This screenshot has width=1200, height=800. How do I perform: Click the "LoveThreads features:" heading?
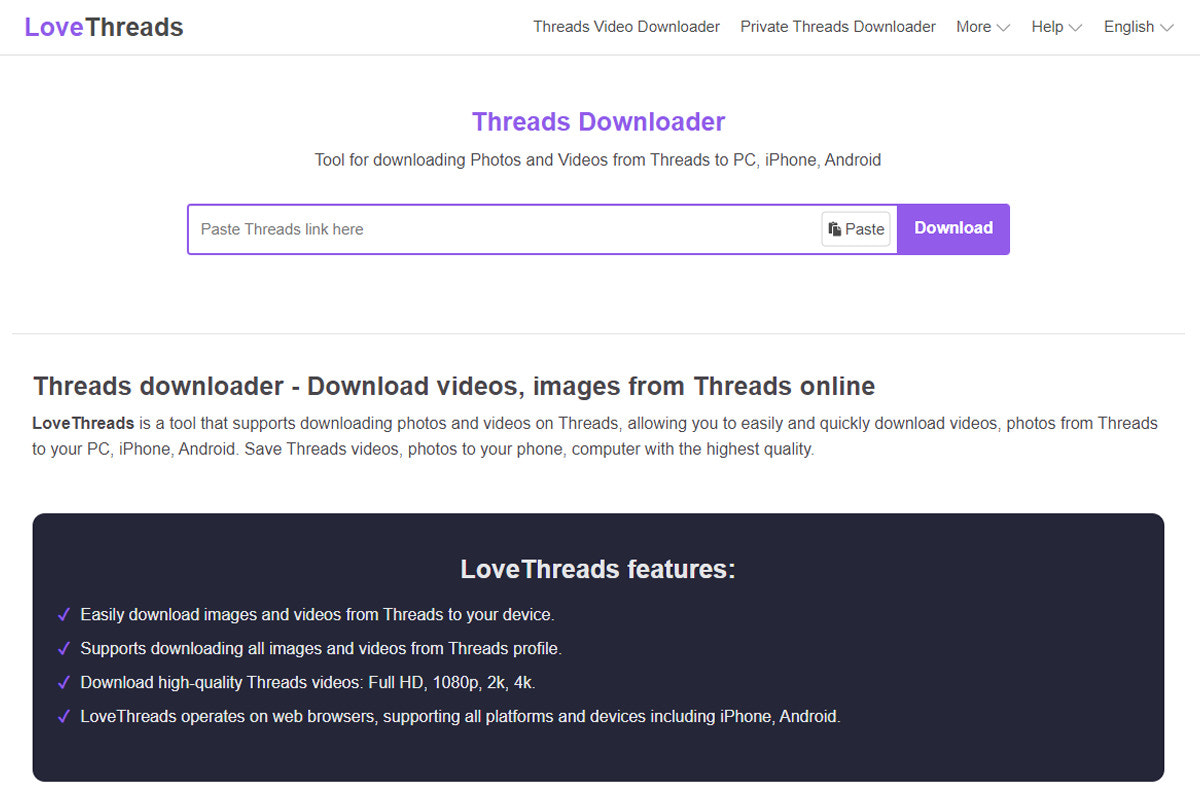pos(598,569)
